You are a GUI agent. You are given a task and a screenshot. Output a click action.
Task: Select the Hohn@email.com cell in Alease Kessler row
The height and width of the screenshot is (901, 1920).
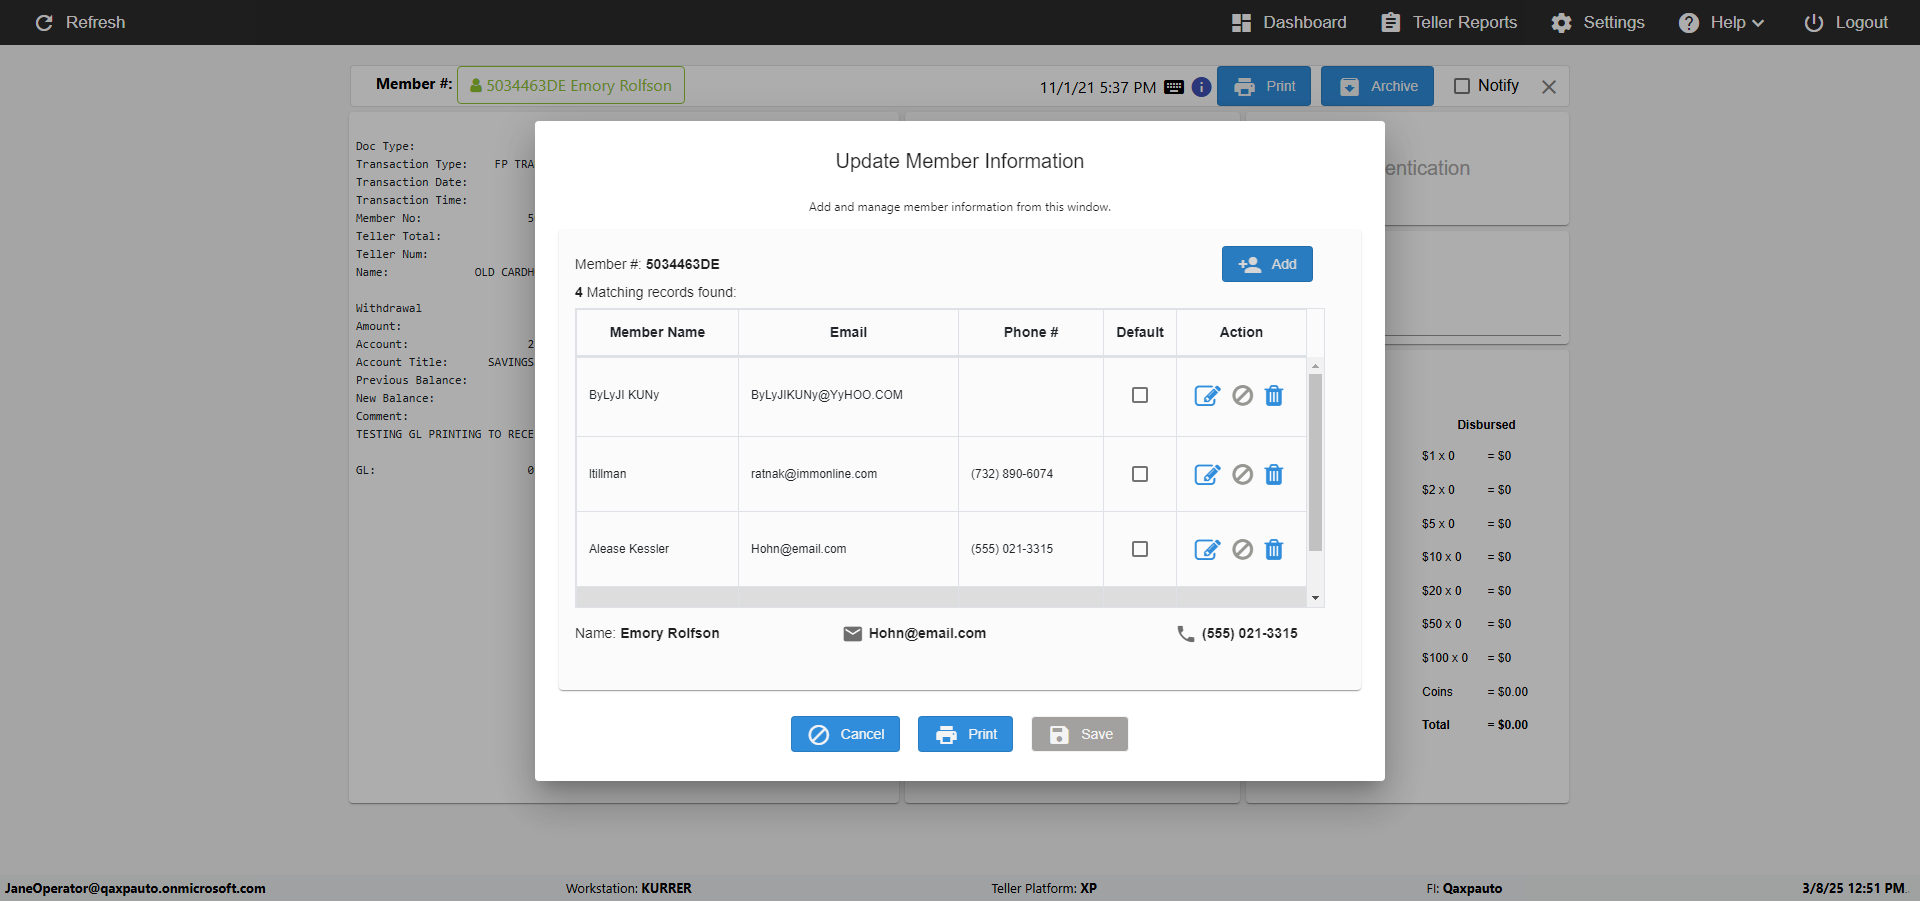click(848, 549)
